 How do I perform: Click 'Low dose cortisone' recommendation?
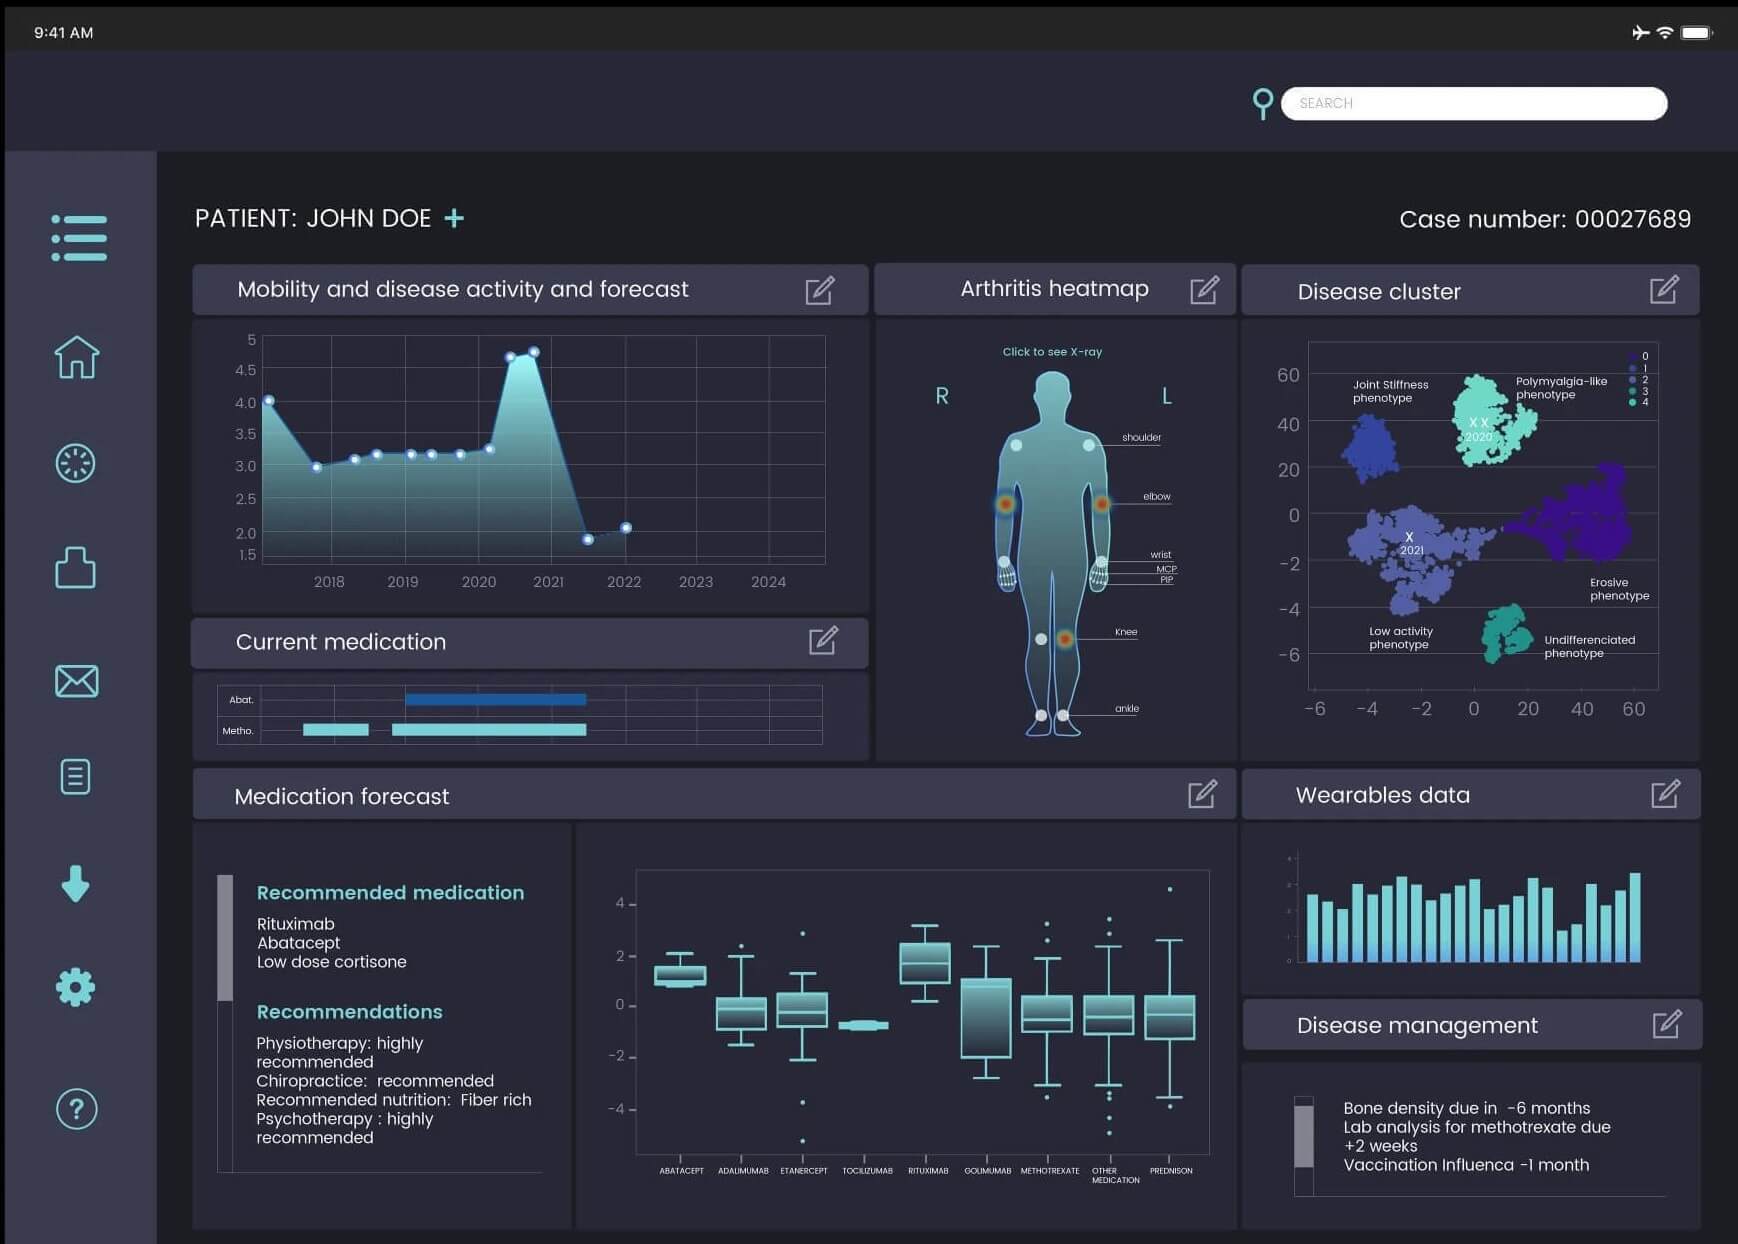pyautogui.click(x=332, y=962)
